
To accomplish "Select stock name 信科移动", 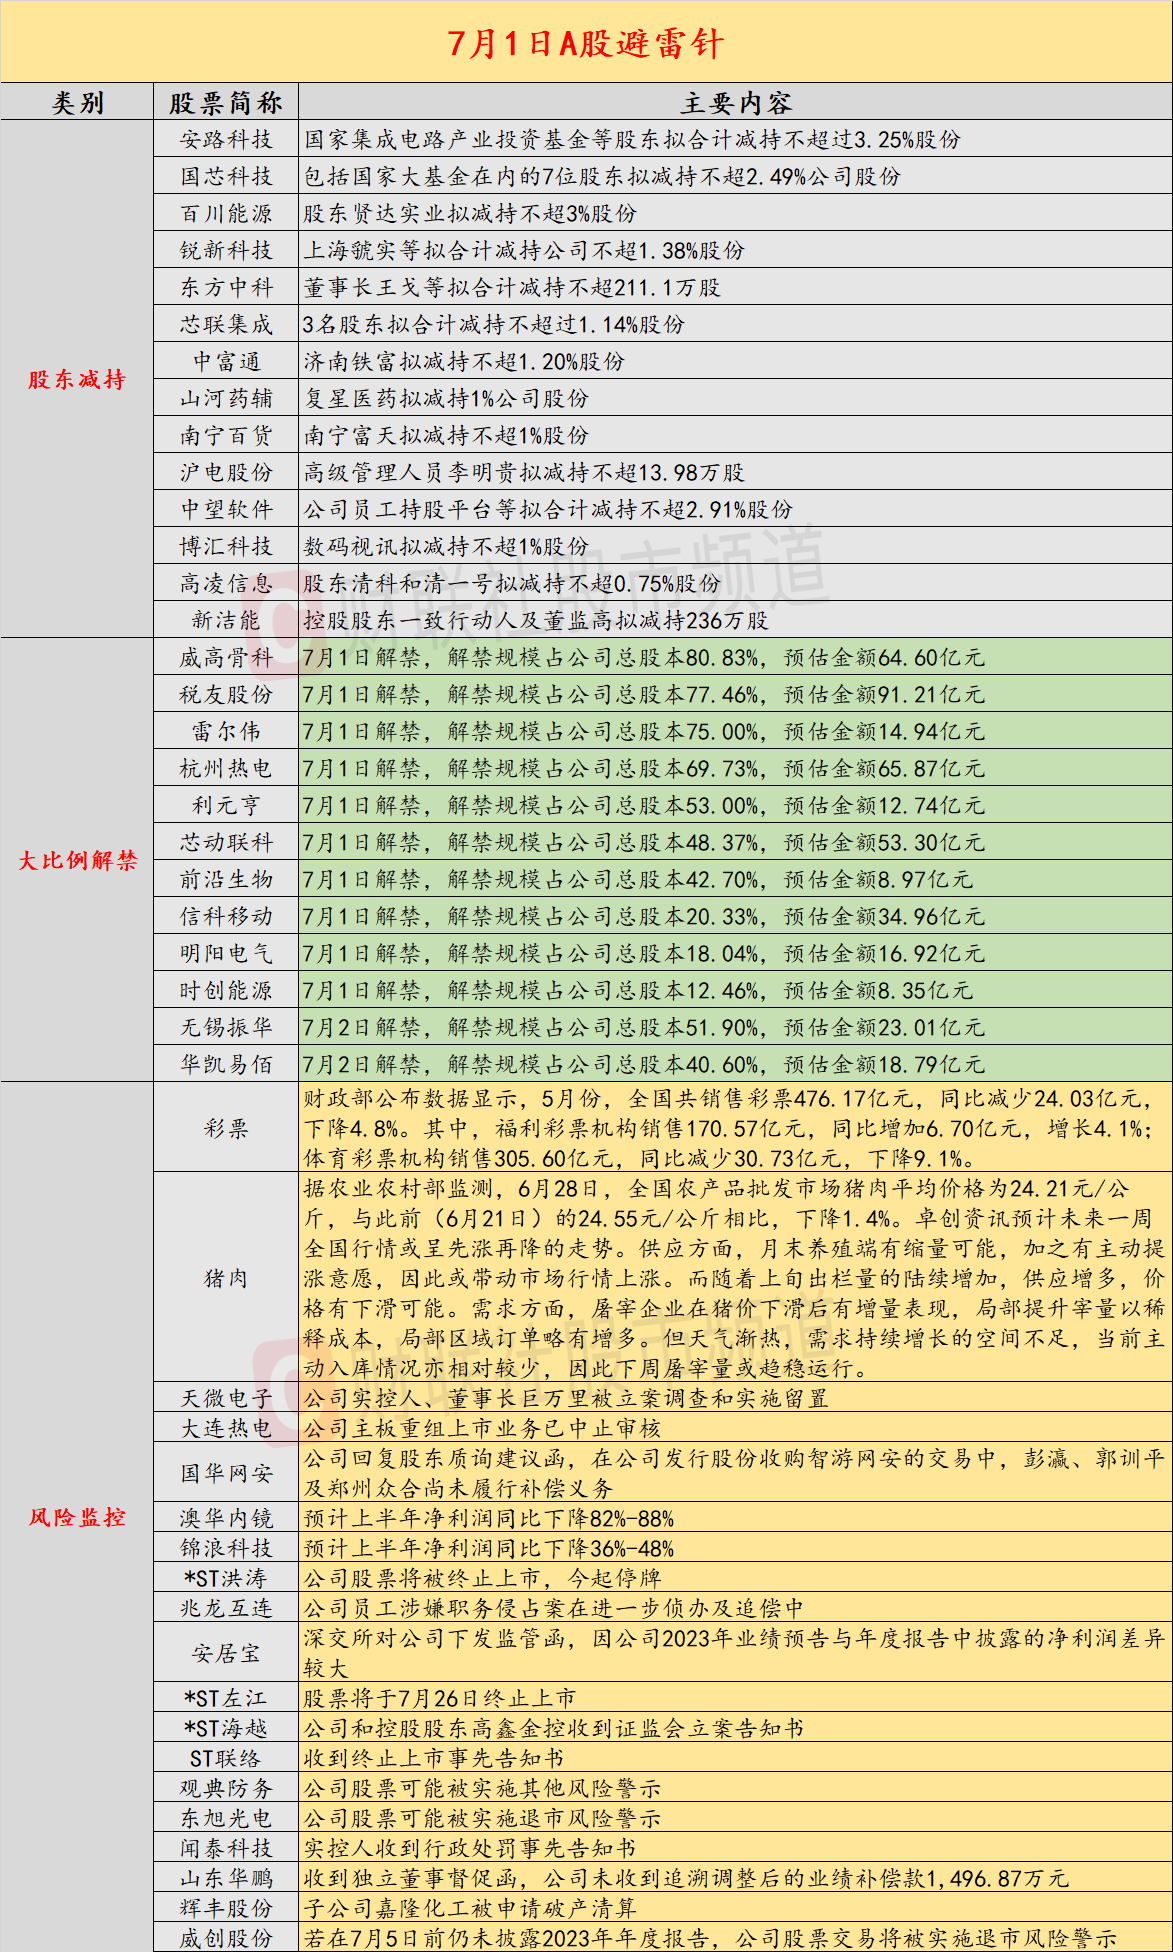I will tap(226, 917).
